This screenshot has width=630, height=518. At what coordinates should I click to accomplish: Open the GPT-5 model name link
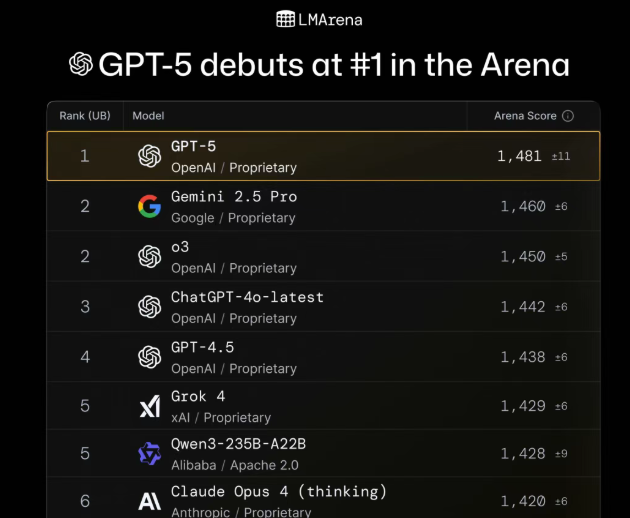point(193,146)
